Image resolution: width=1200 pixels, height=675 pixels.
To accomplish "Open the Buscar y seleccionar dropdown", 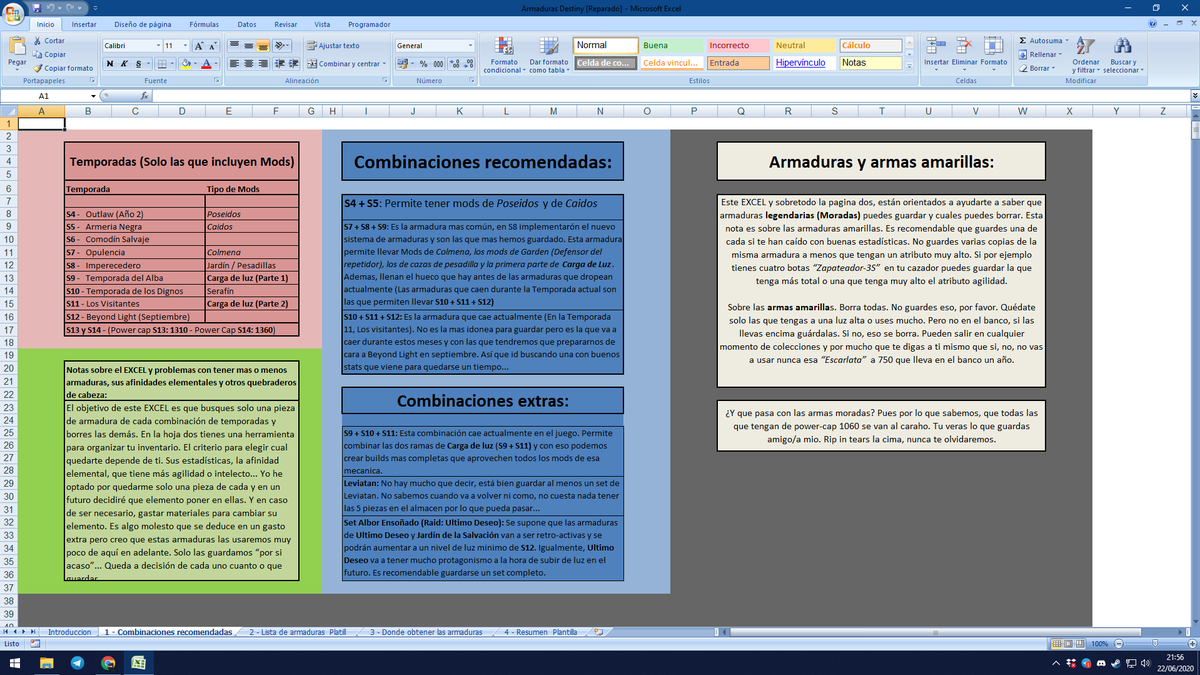I will 1122,56.
